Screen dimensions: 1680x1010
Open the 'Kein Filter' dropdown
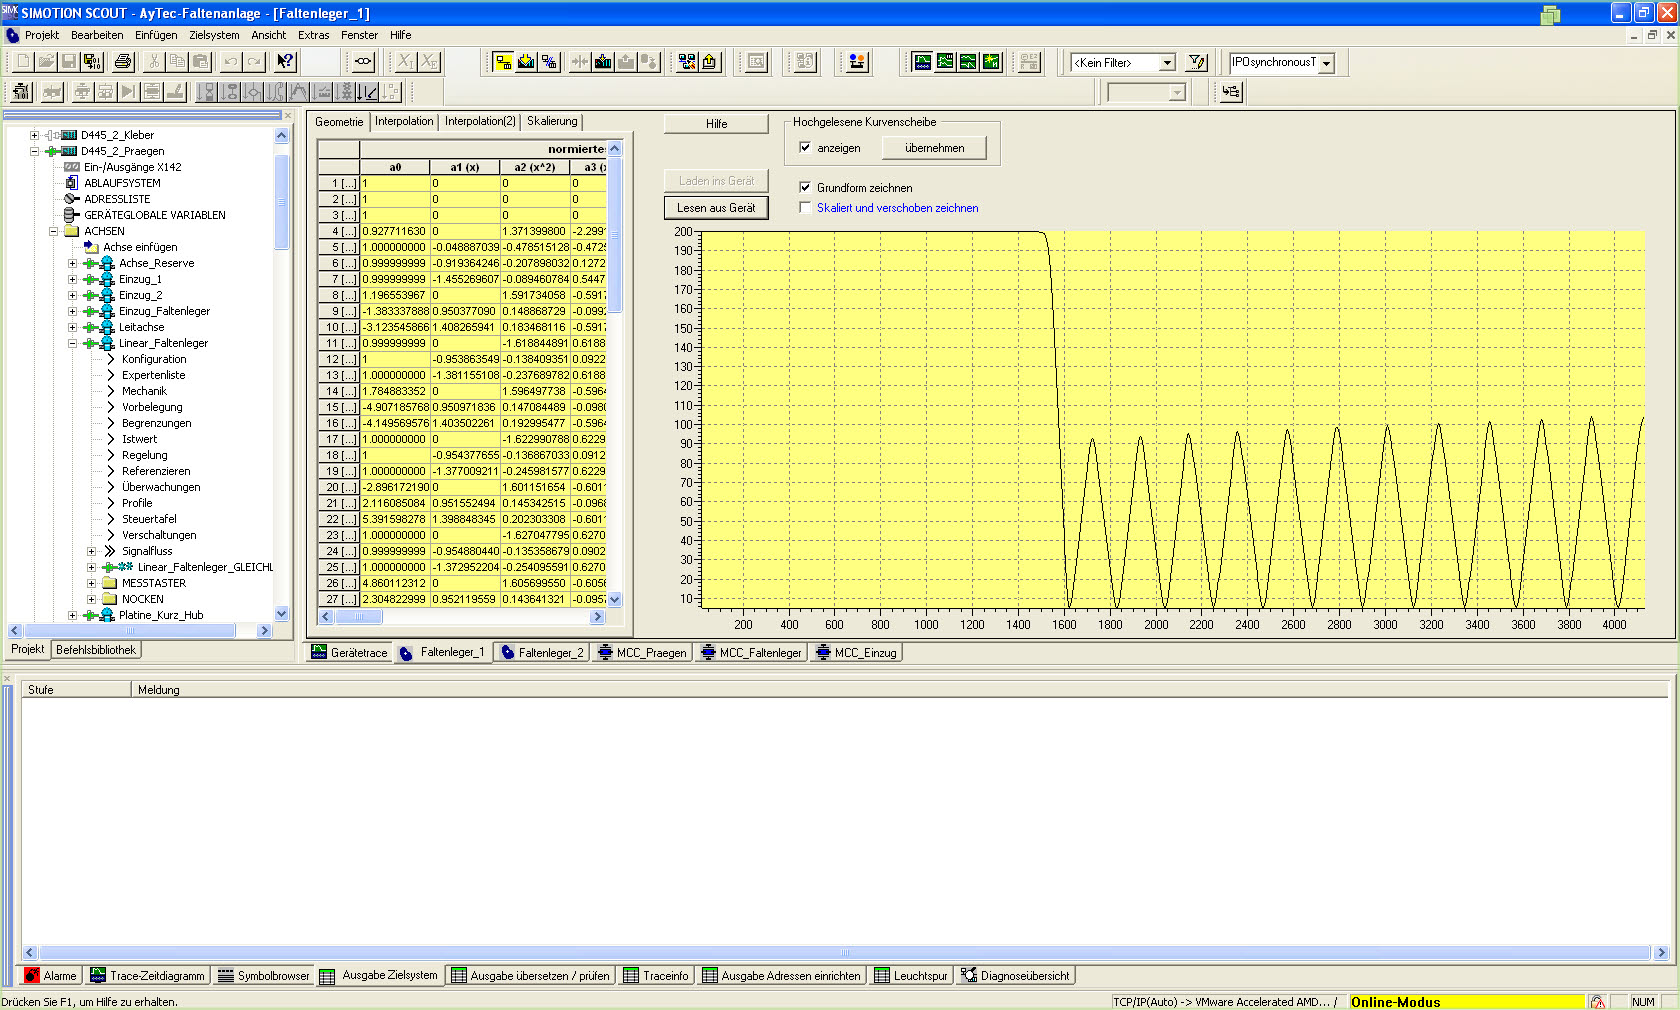pos(1166,63)
